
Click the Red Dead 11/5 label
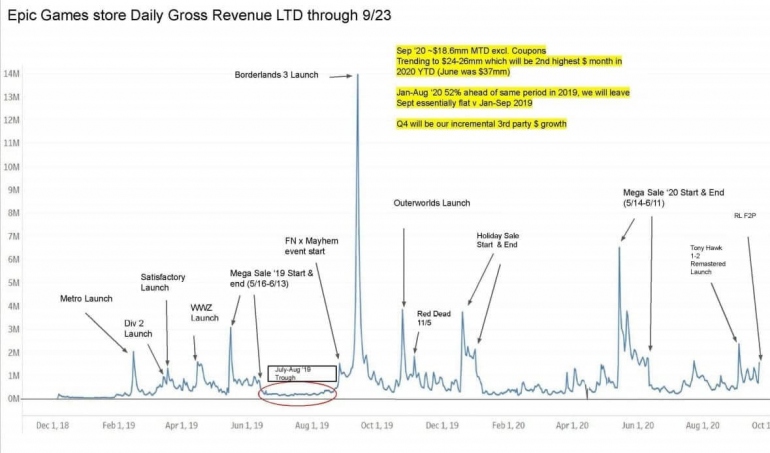(x=434, y=318)
